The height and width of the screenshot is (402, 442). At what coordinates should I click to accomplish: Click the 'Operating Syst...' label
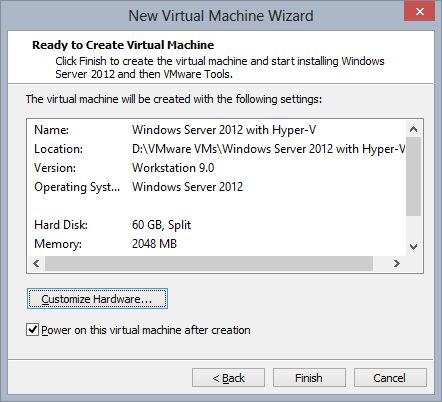[77, 187]
